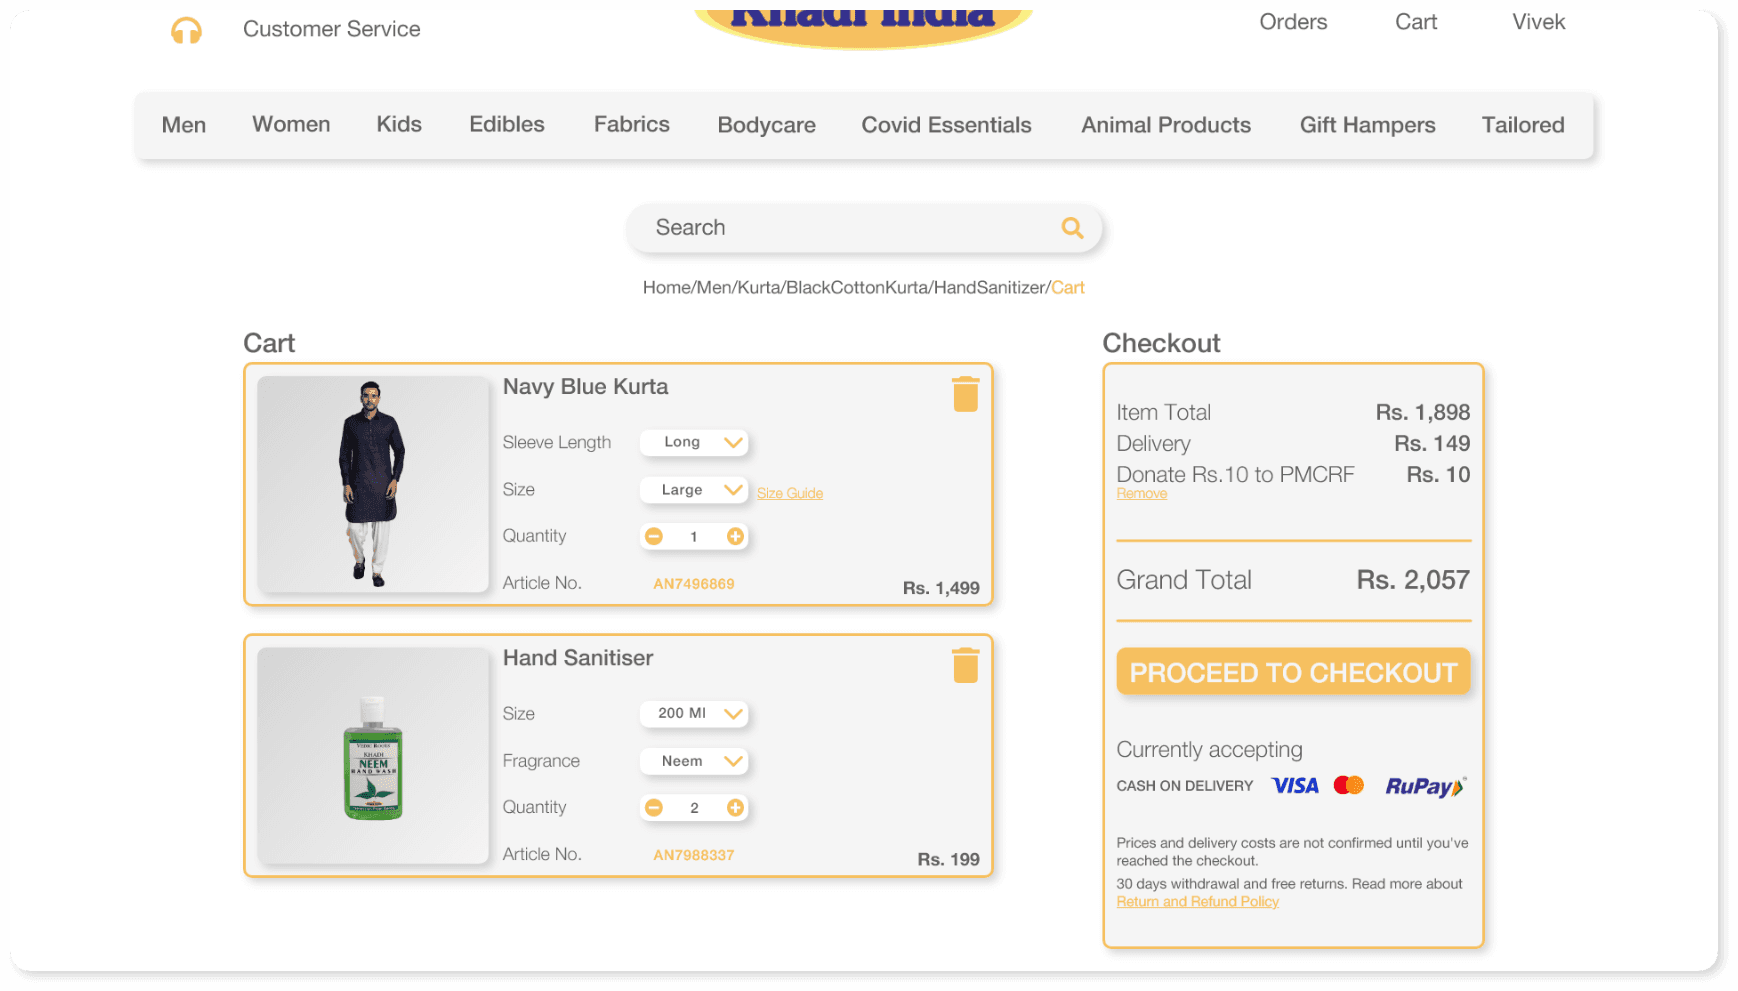Viewport: 1738px width, 991px height.
Task: Click the CASH ON DELIVERY text
Action: [x=1185, y=786]
